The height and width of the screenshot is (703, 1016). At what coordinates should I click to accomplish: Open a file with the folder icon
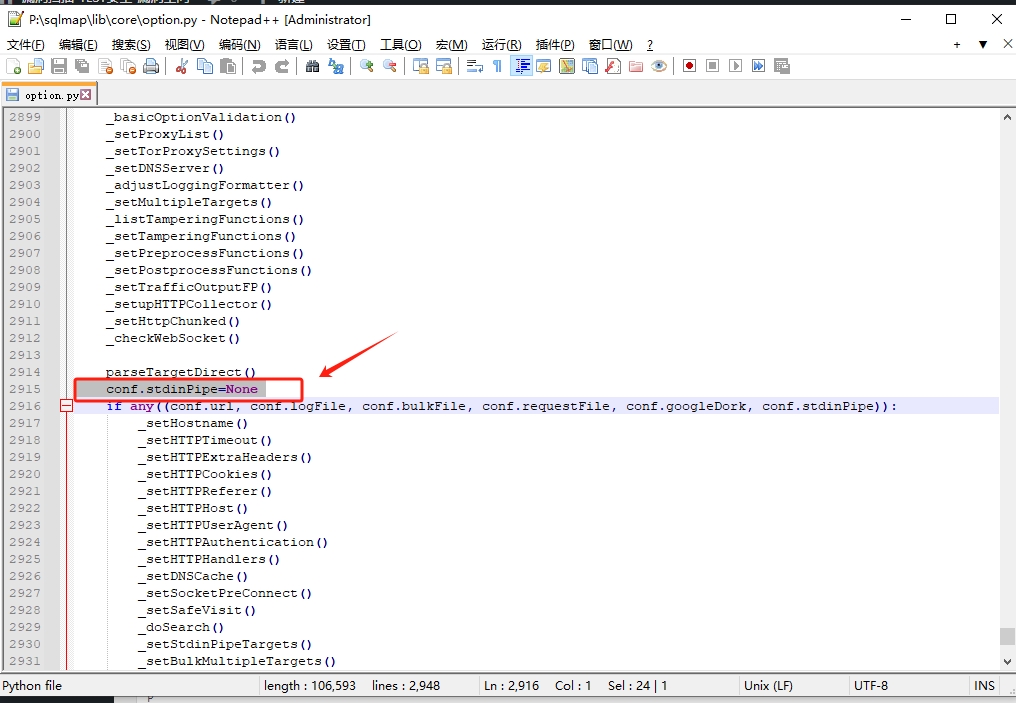(36, 66)
